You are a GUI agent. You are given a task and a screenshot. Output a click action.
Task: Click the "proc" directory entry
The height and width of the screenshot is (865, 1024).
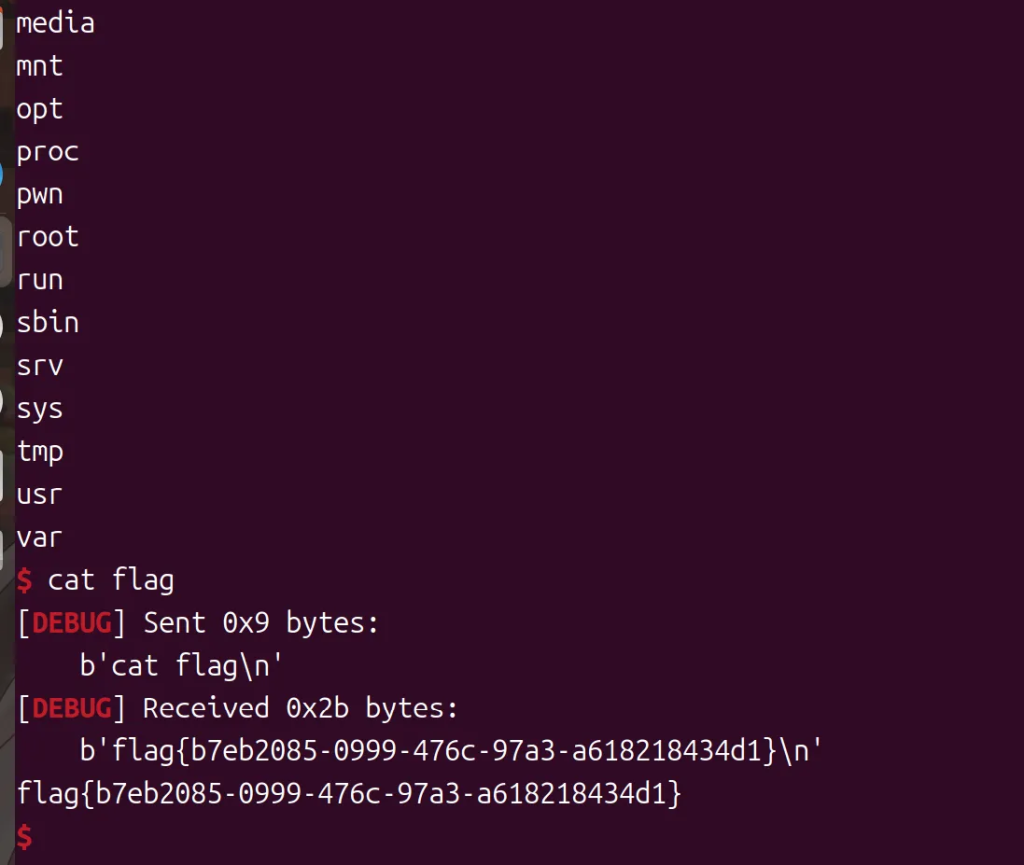(47, 152)
